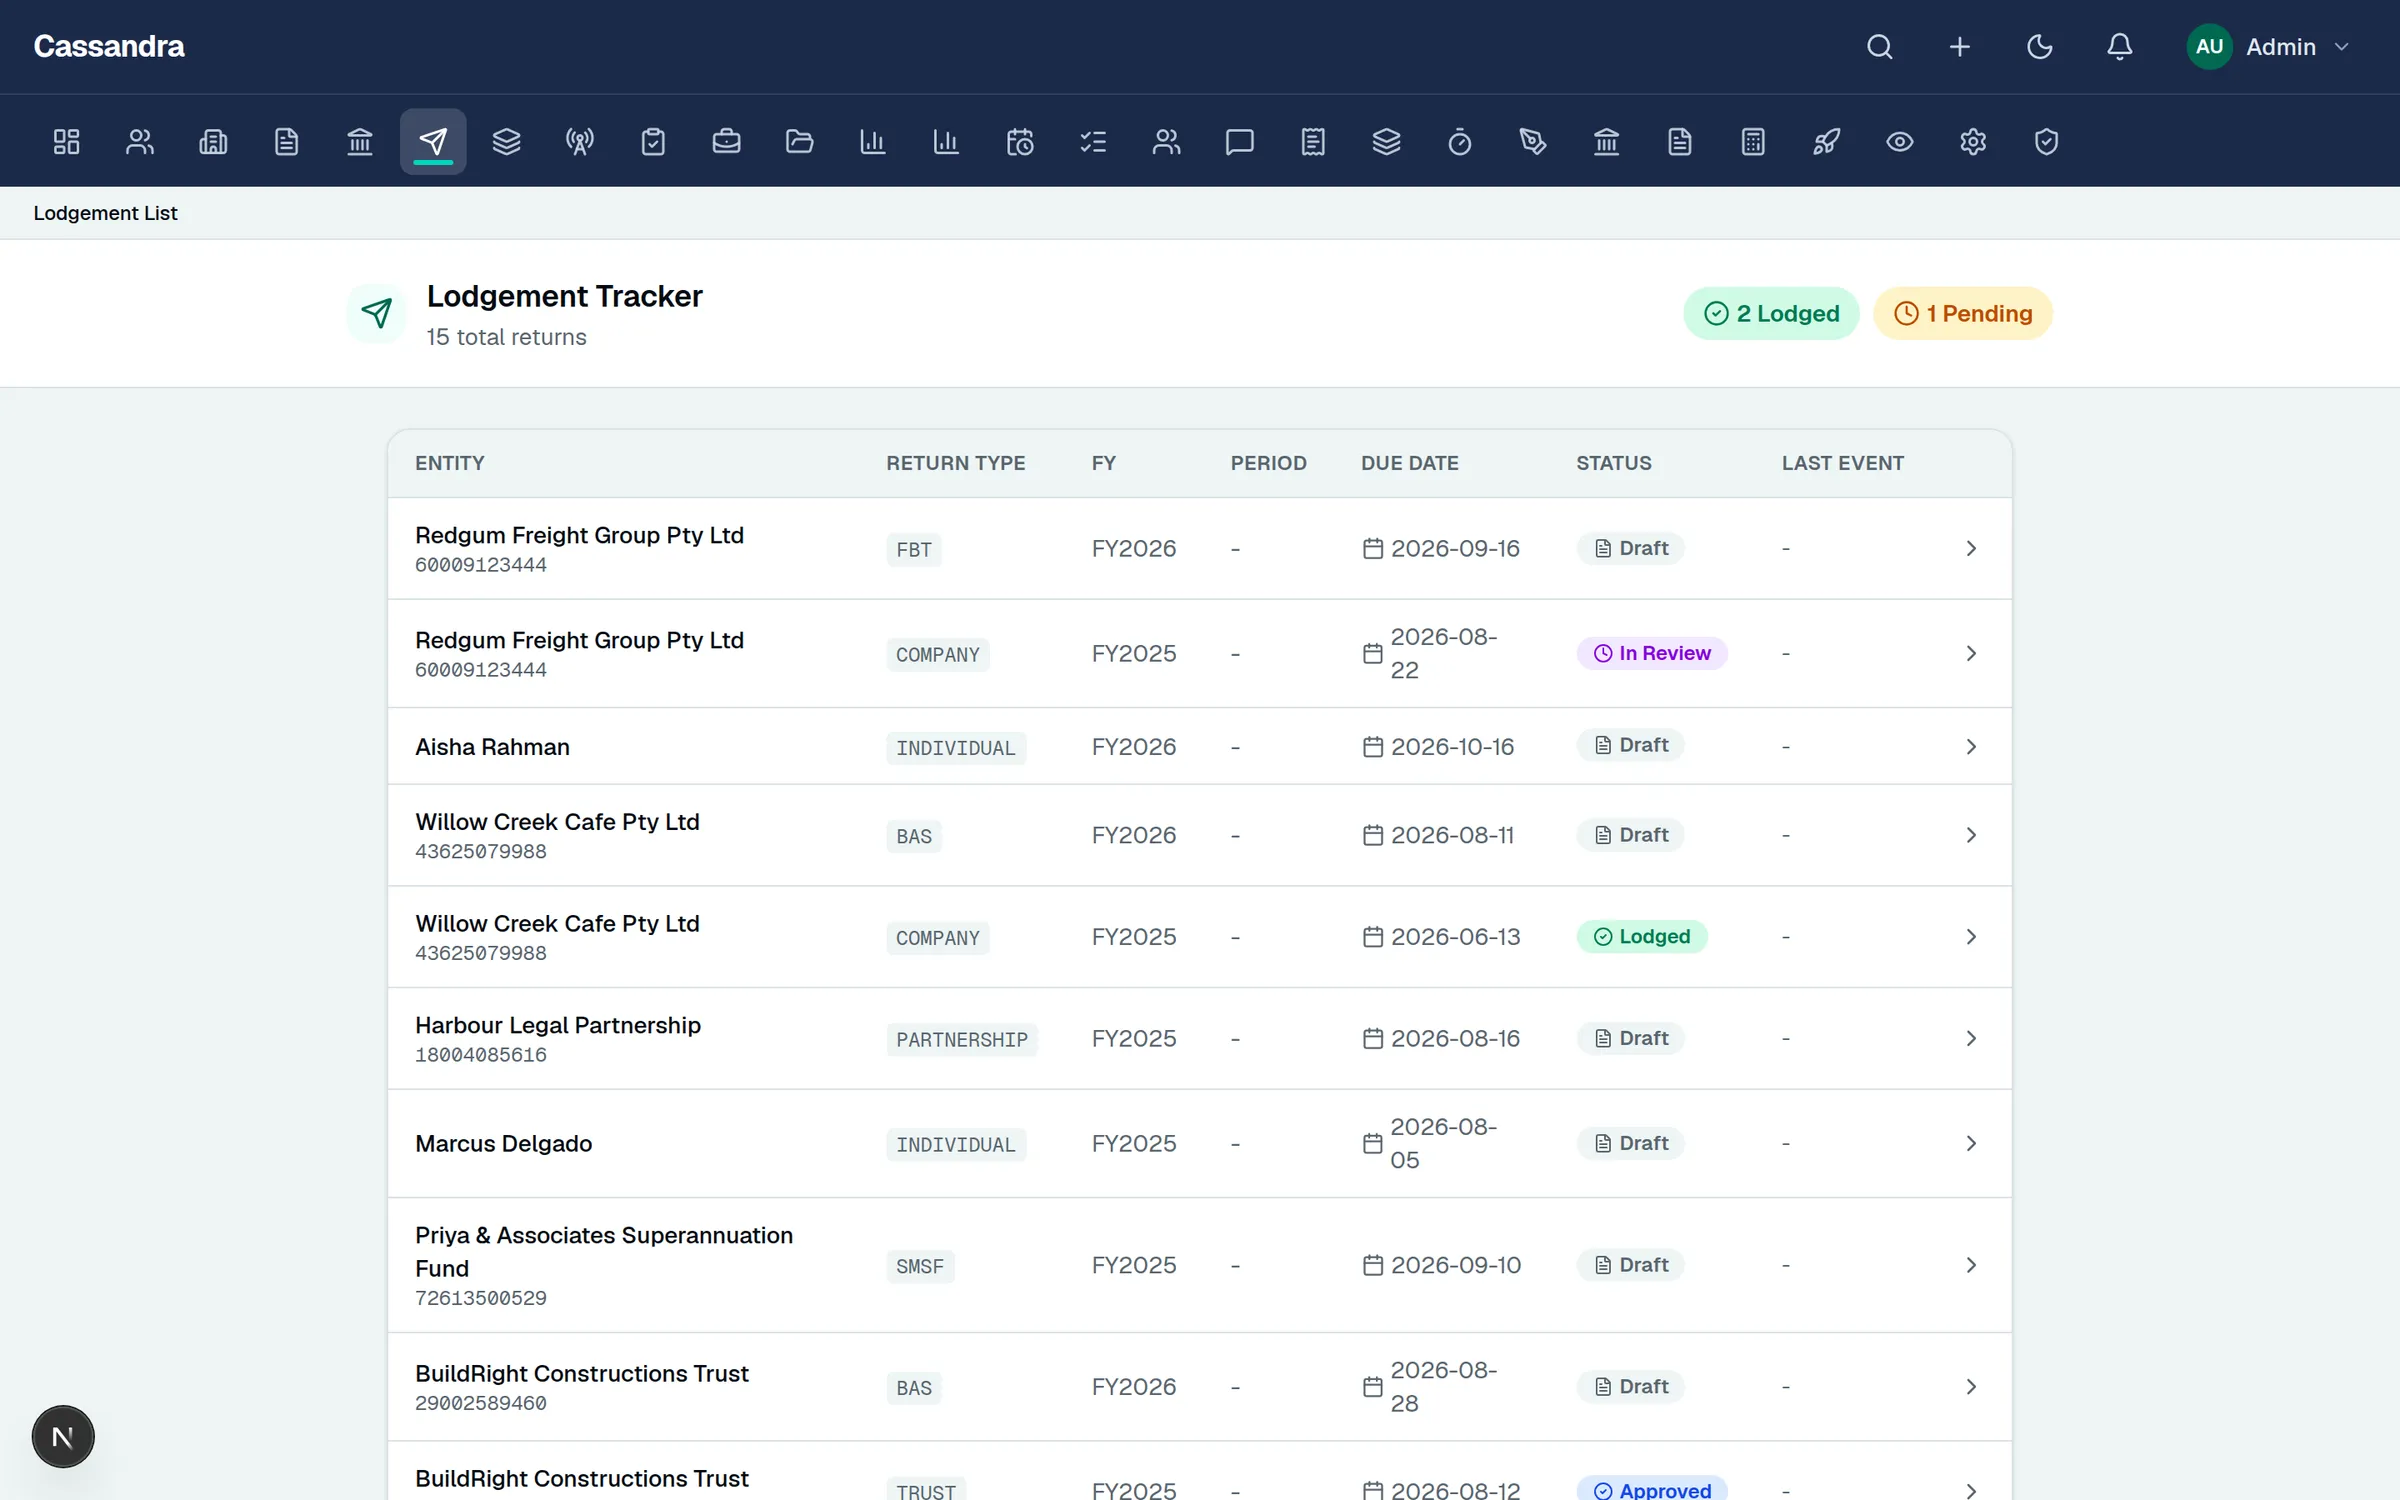
Task: Click the due date 2026-06-13
Action: tap(1455, 937)
